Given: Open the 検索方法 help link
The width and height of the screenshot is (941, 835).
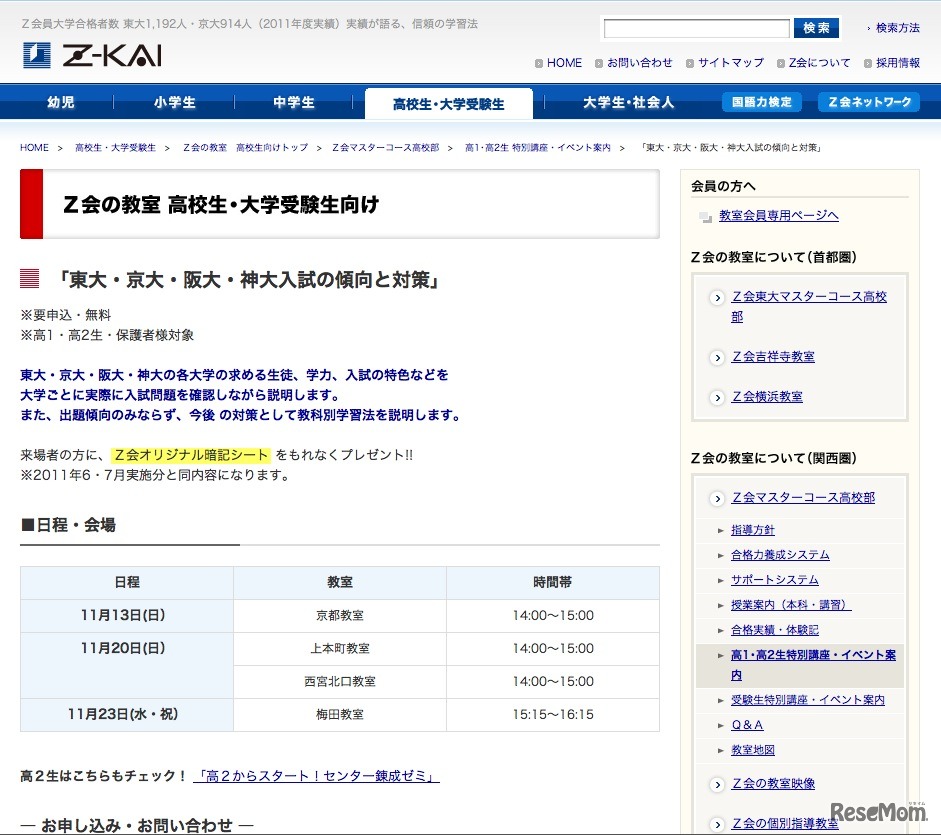Looking at the screenshot, I should pyautogui.click(x=897, y=28).
